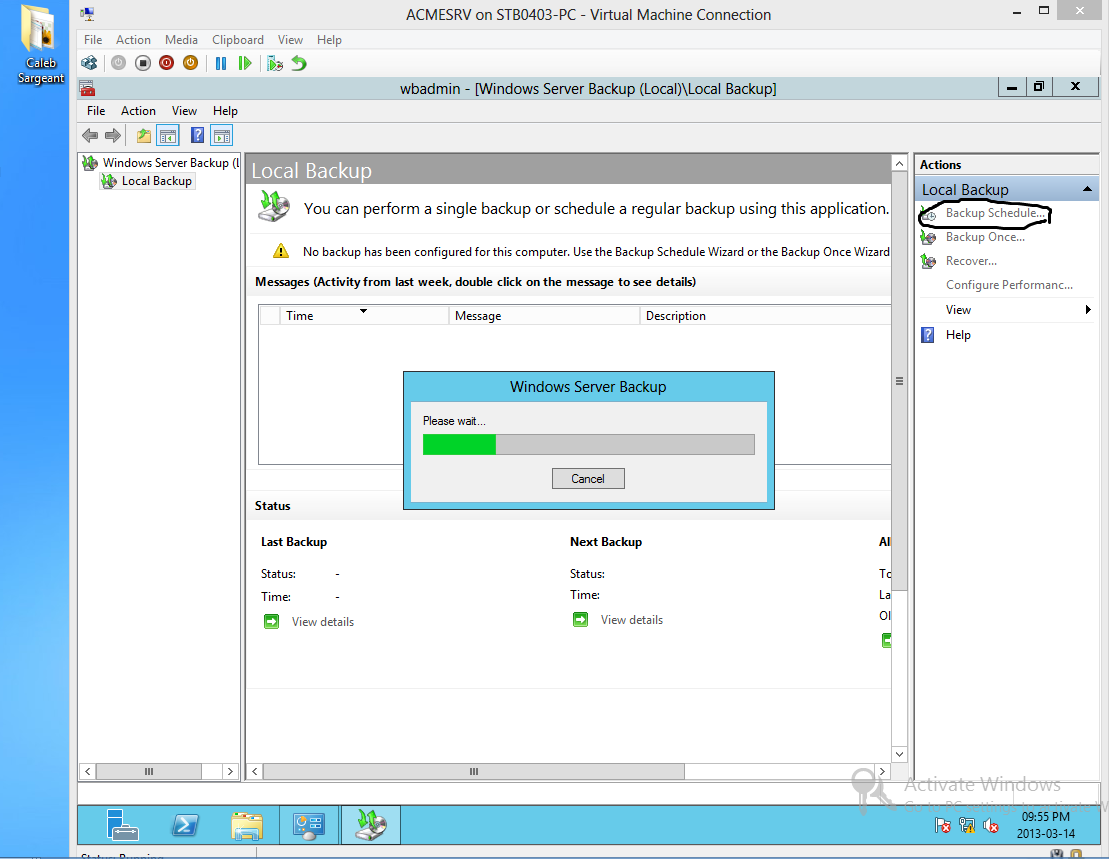Click View details under Next Backup
The height and width of the screenshot is (859, 1109).
(632, 619)
